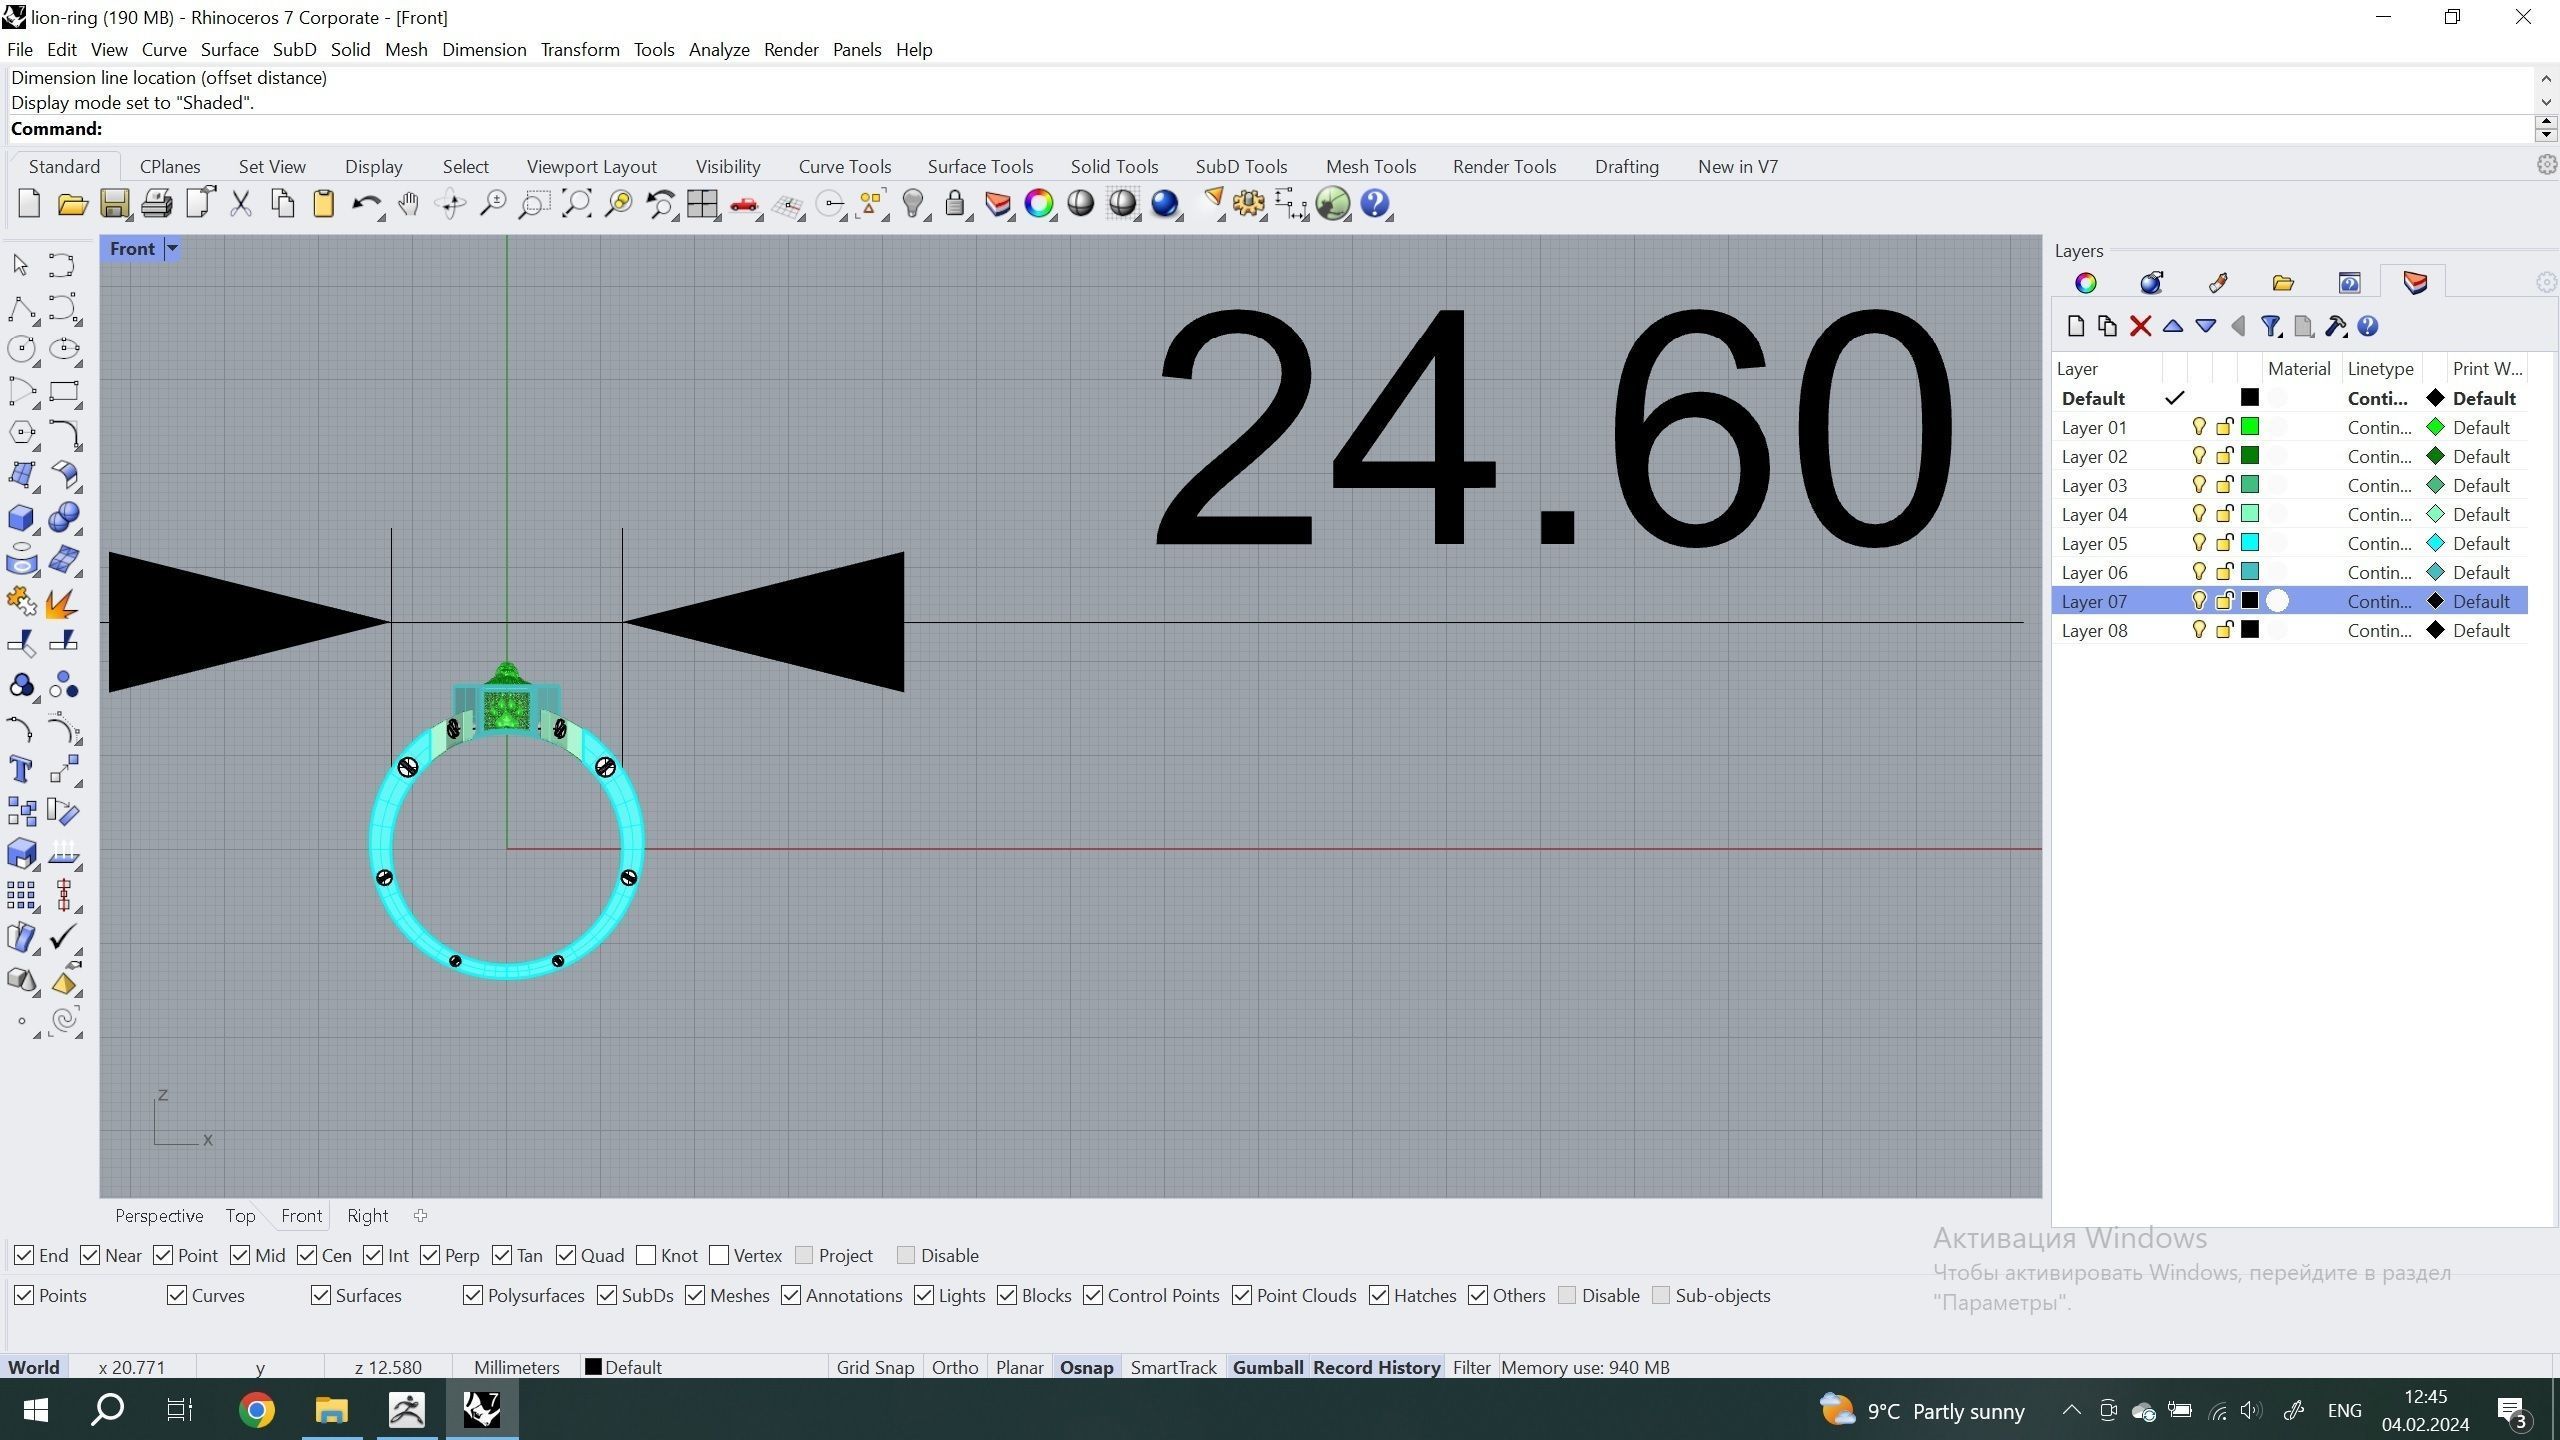This screenshot has height=1440, width=2560.
Task: Open the Transform menu
Action: pyautogui.click(x=579, y=49)
